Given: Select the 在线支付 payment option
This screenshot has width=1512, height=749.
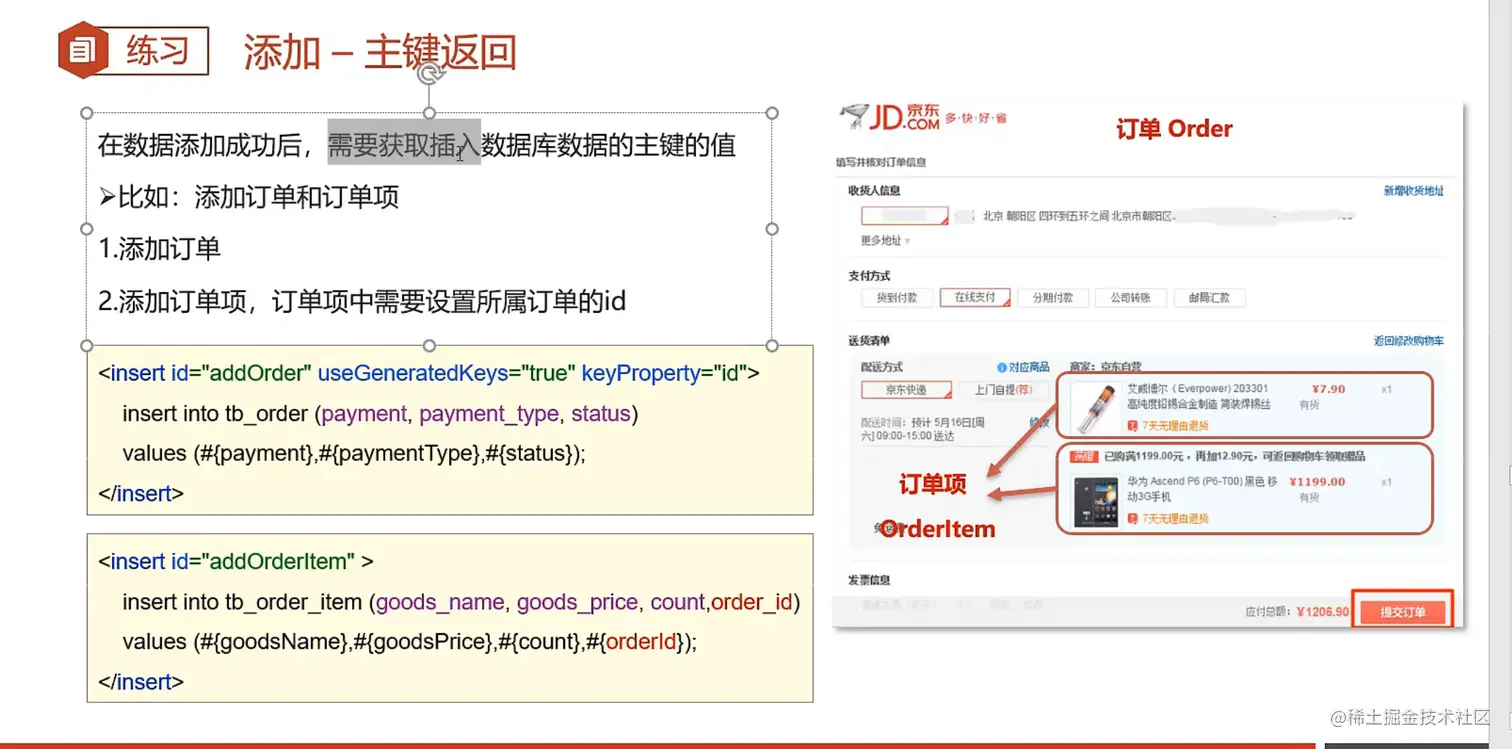Looking at the screenshot, I should [x=975, y=298].
